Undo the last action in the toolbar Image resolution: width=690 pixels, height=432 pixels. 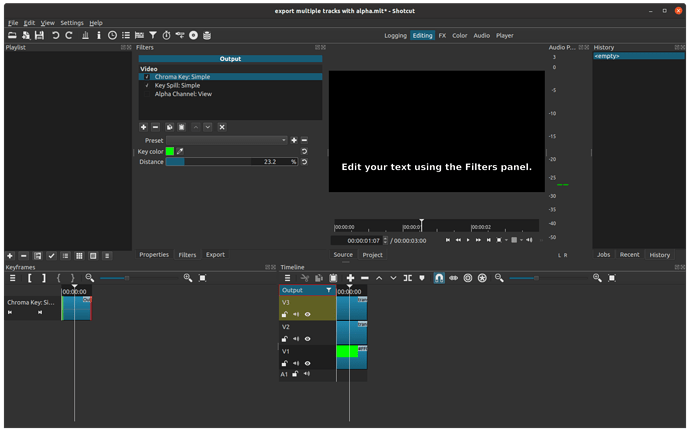(x=55, y=35)
